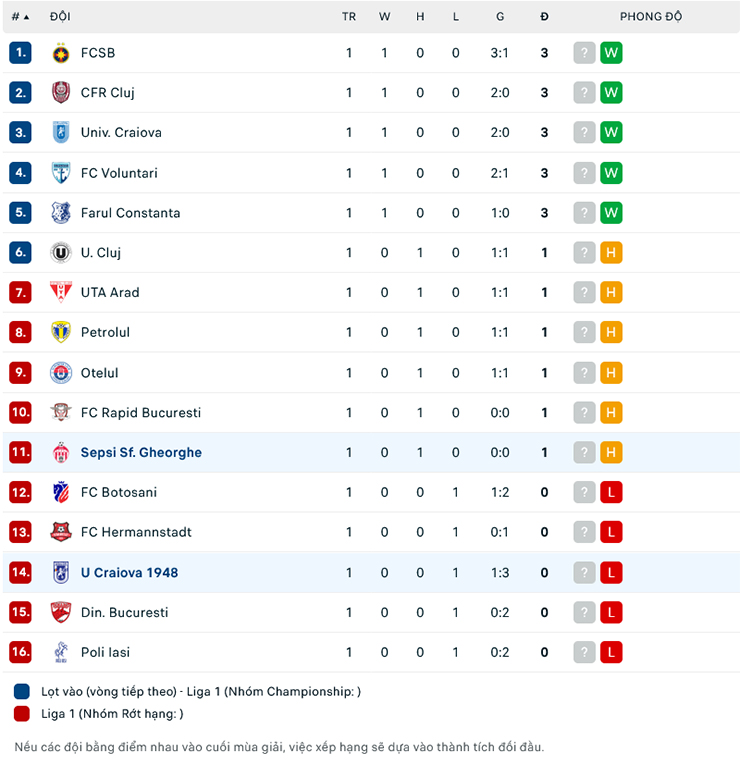Click the green W form badge for FCSB

[x=611, y=53]
